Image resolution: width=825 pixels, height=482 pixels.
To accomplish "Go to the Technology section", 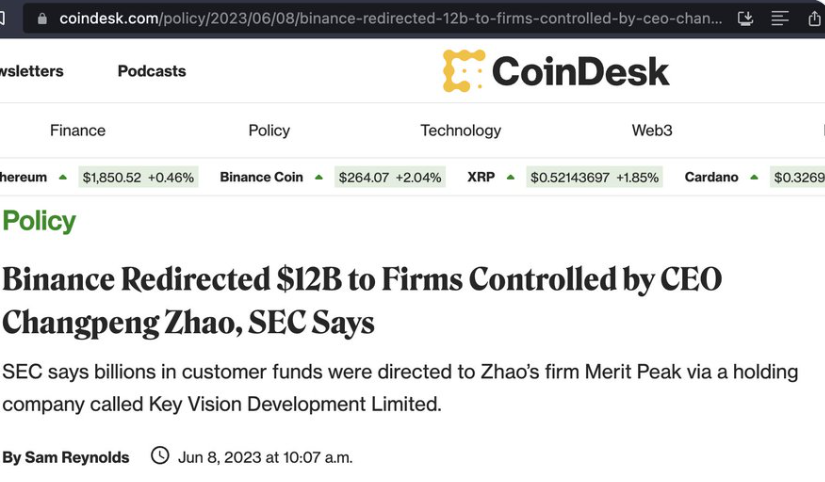I will (x=460, y=130).
